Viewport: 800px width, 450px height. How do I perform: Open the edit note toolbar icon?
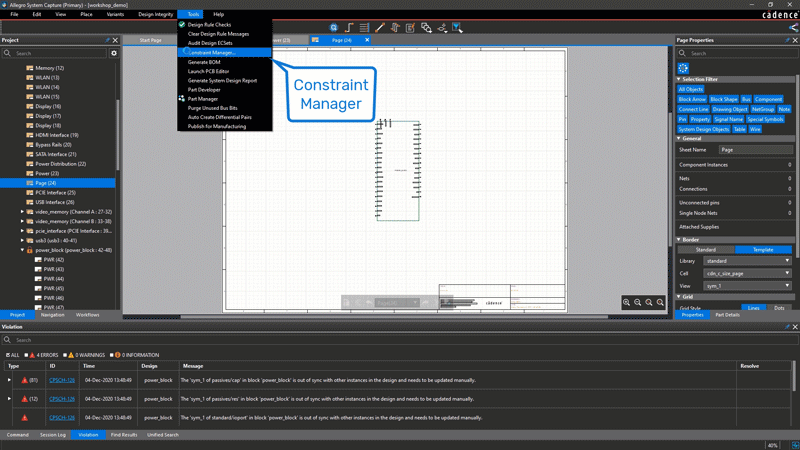point(410,28)
